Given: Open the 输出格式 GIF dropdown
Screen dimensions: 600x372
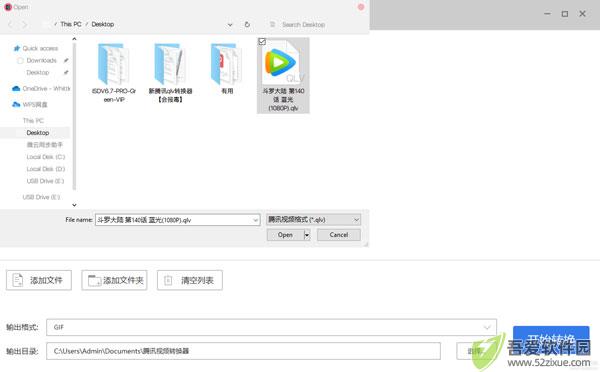Looking at the screenshot, I should pos(271,327).
